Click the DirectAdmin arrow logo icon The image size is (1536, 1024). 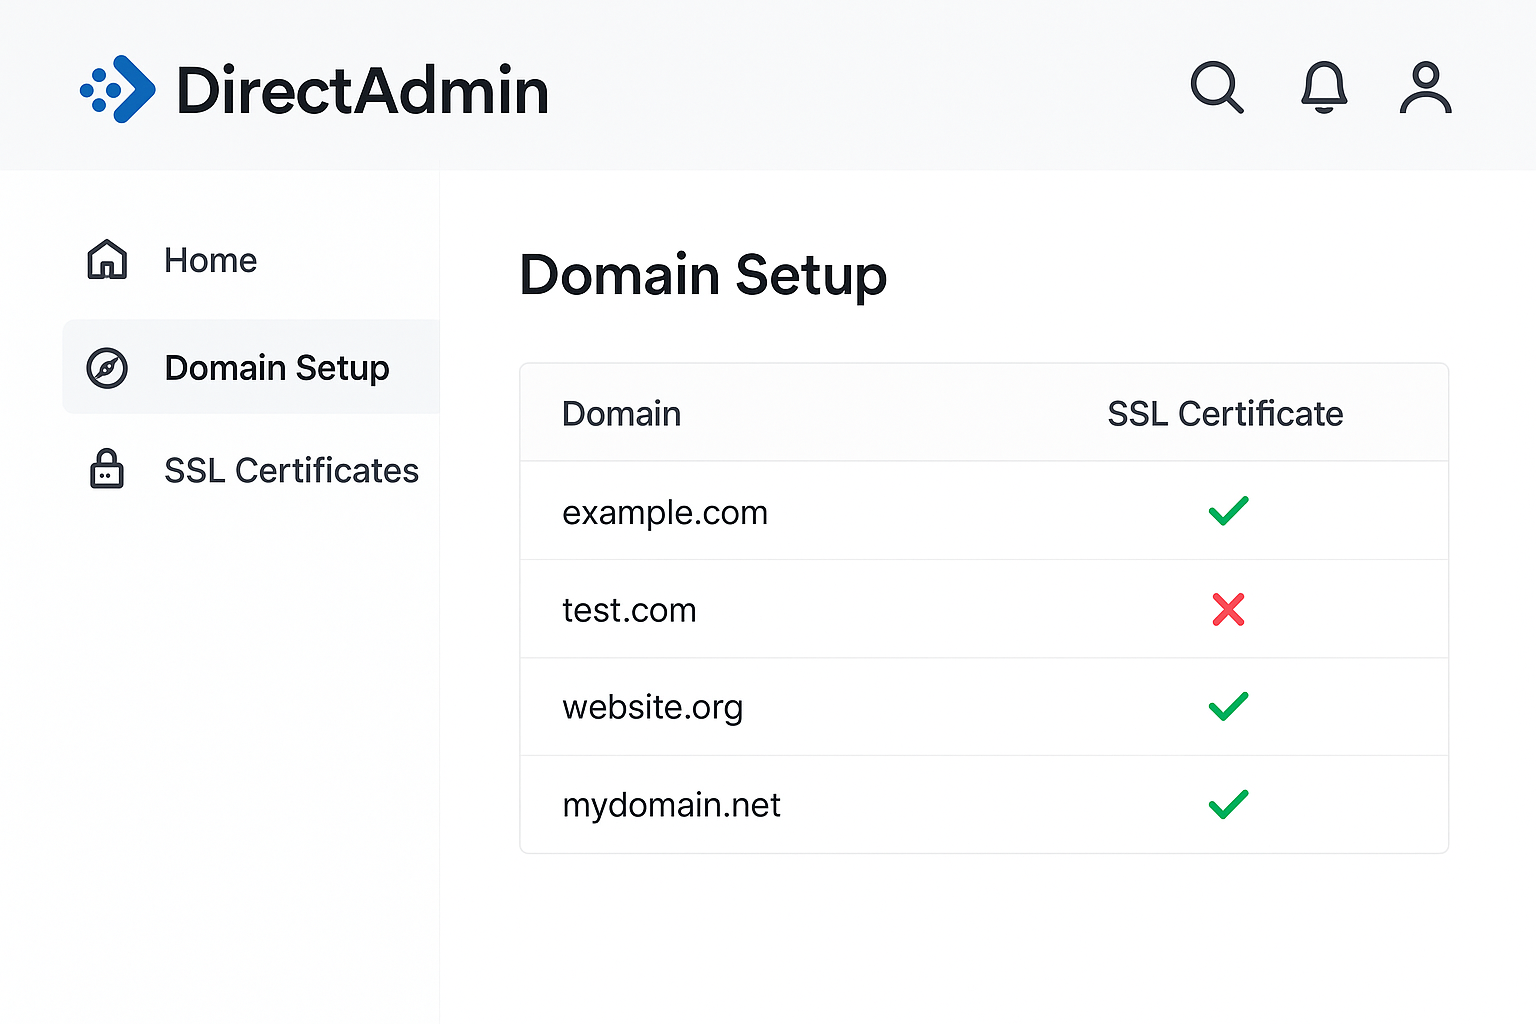pos(118,90)
